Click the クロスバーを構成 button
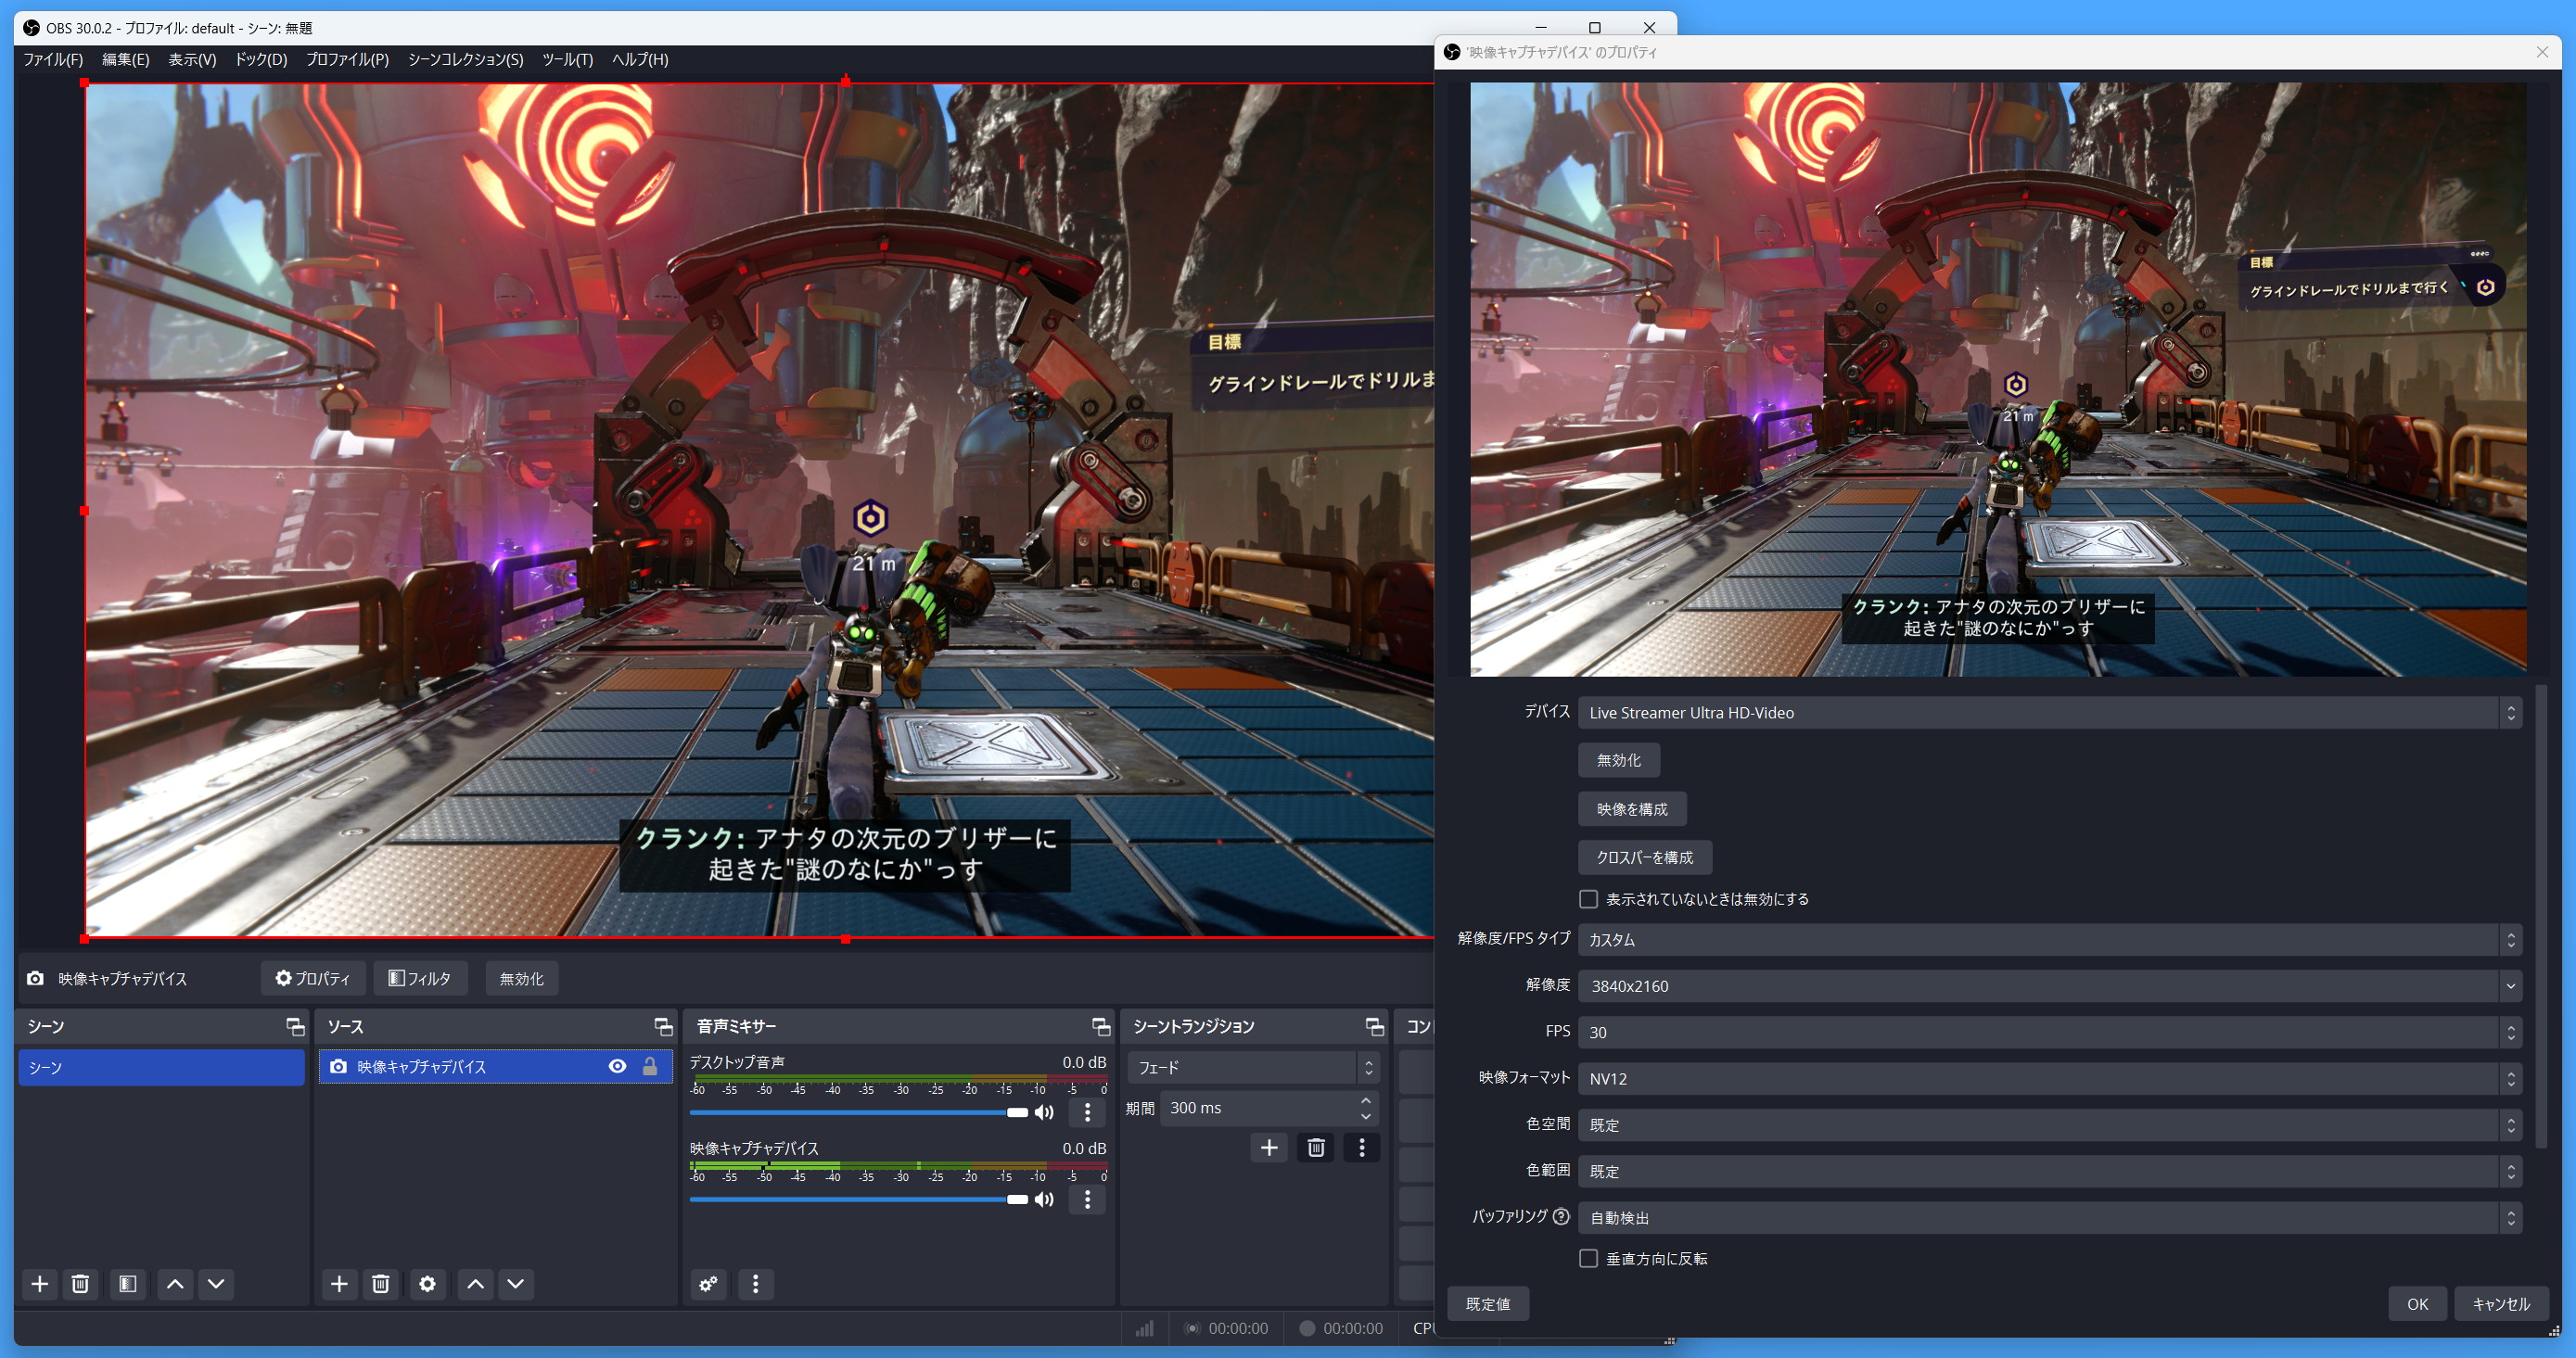This screenshot has width=2576, height=1358. pyautogui.click(x=1645, y=857)
